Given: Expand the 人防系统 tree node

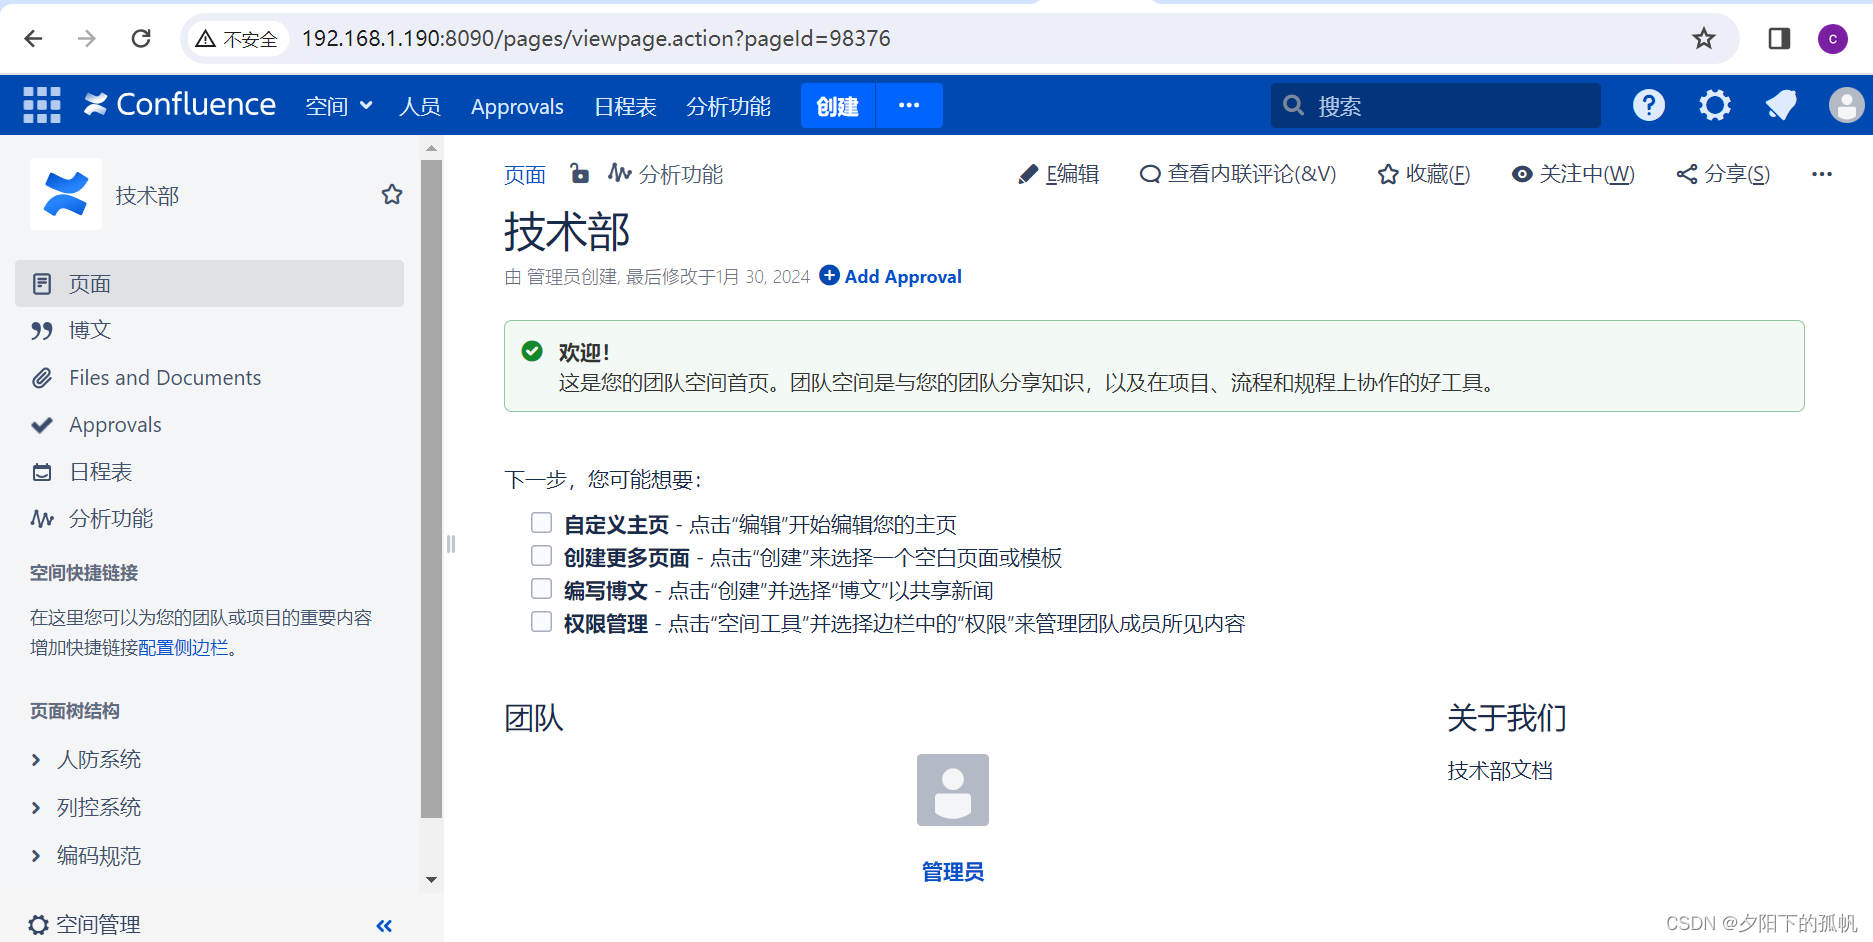Looking at the screenshot, I should (x=36, y=760).
